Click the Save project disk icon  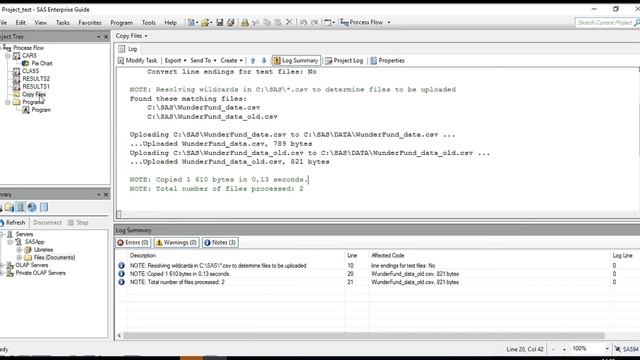tap(220, 22)
